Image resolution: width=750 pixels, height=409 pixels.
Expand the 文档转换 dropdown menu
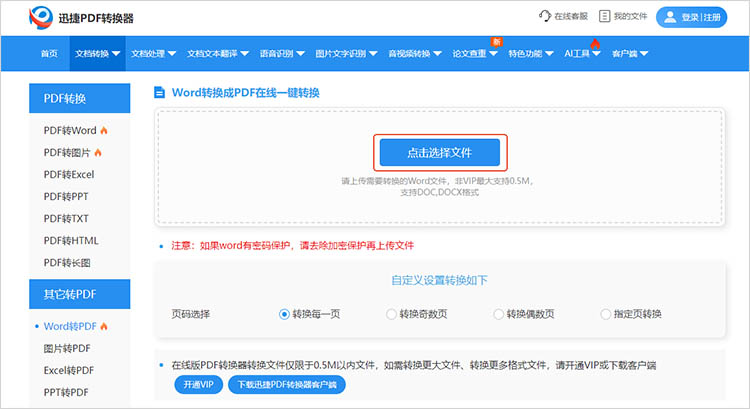(x=99, y=53)
